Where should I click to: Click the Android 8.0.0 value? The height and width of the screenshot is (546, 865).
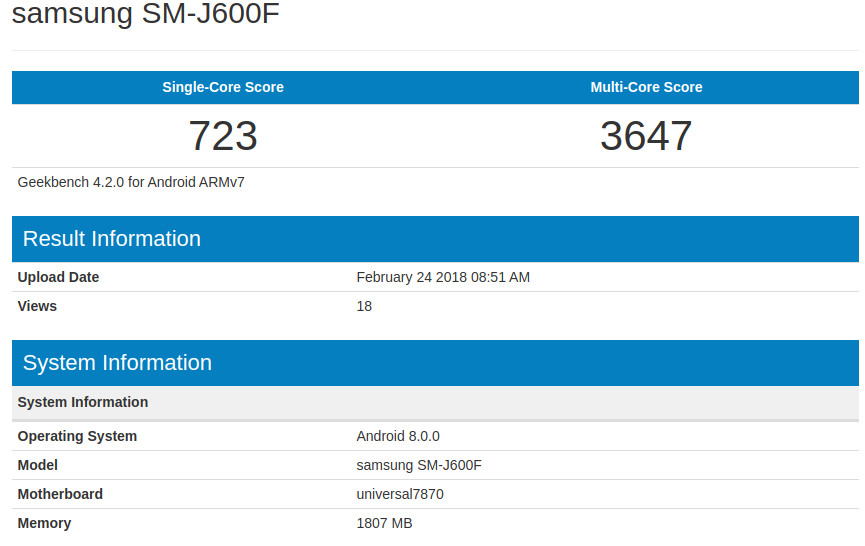[398, 436]
